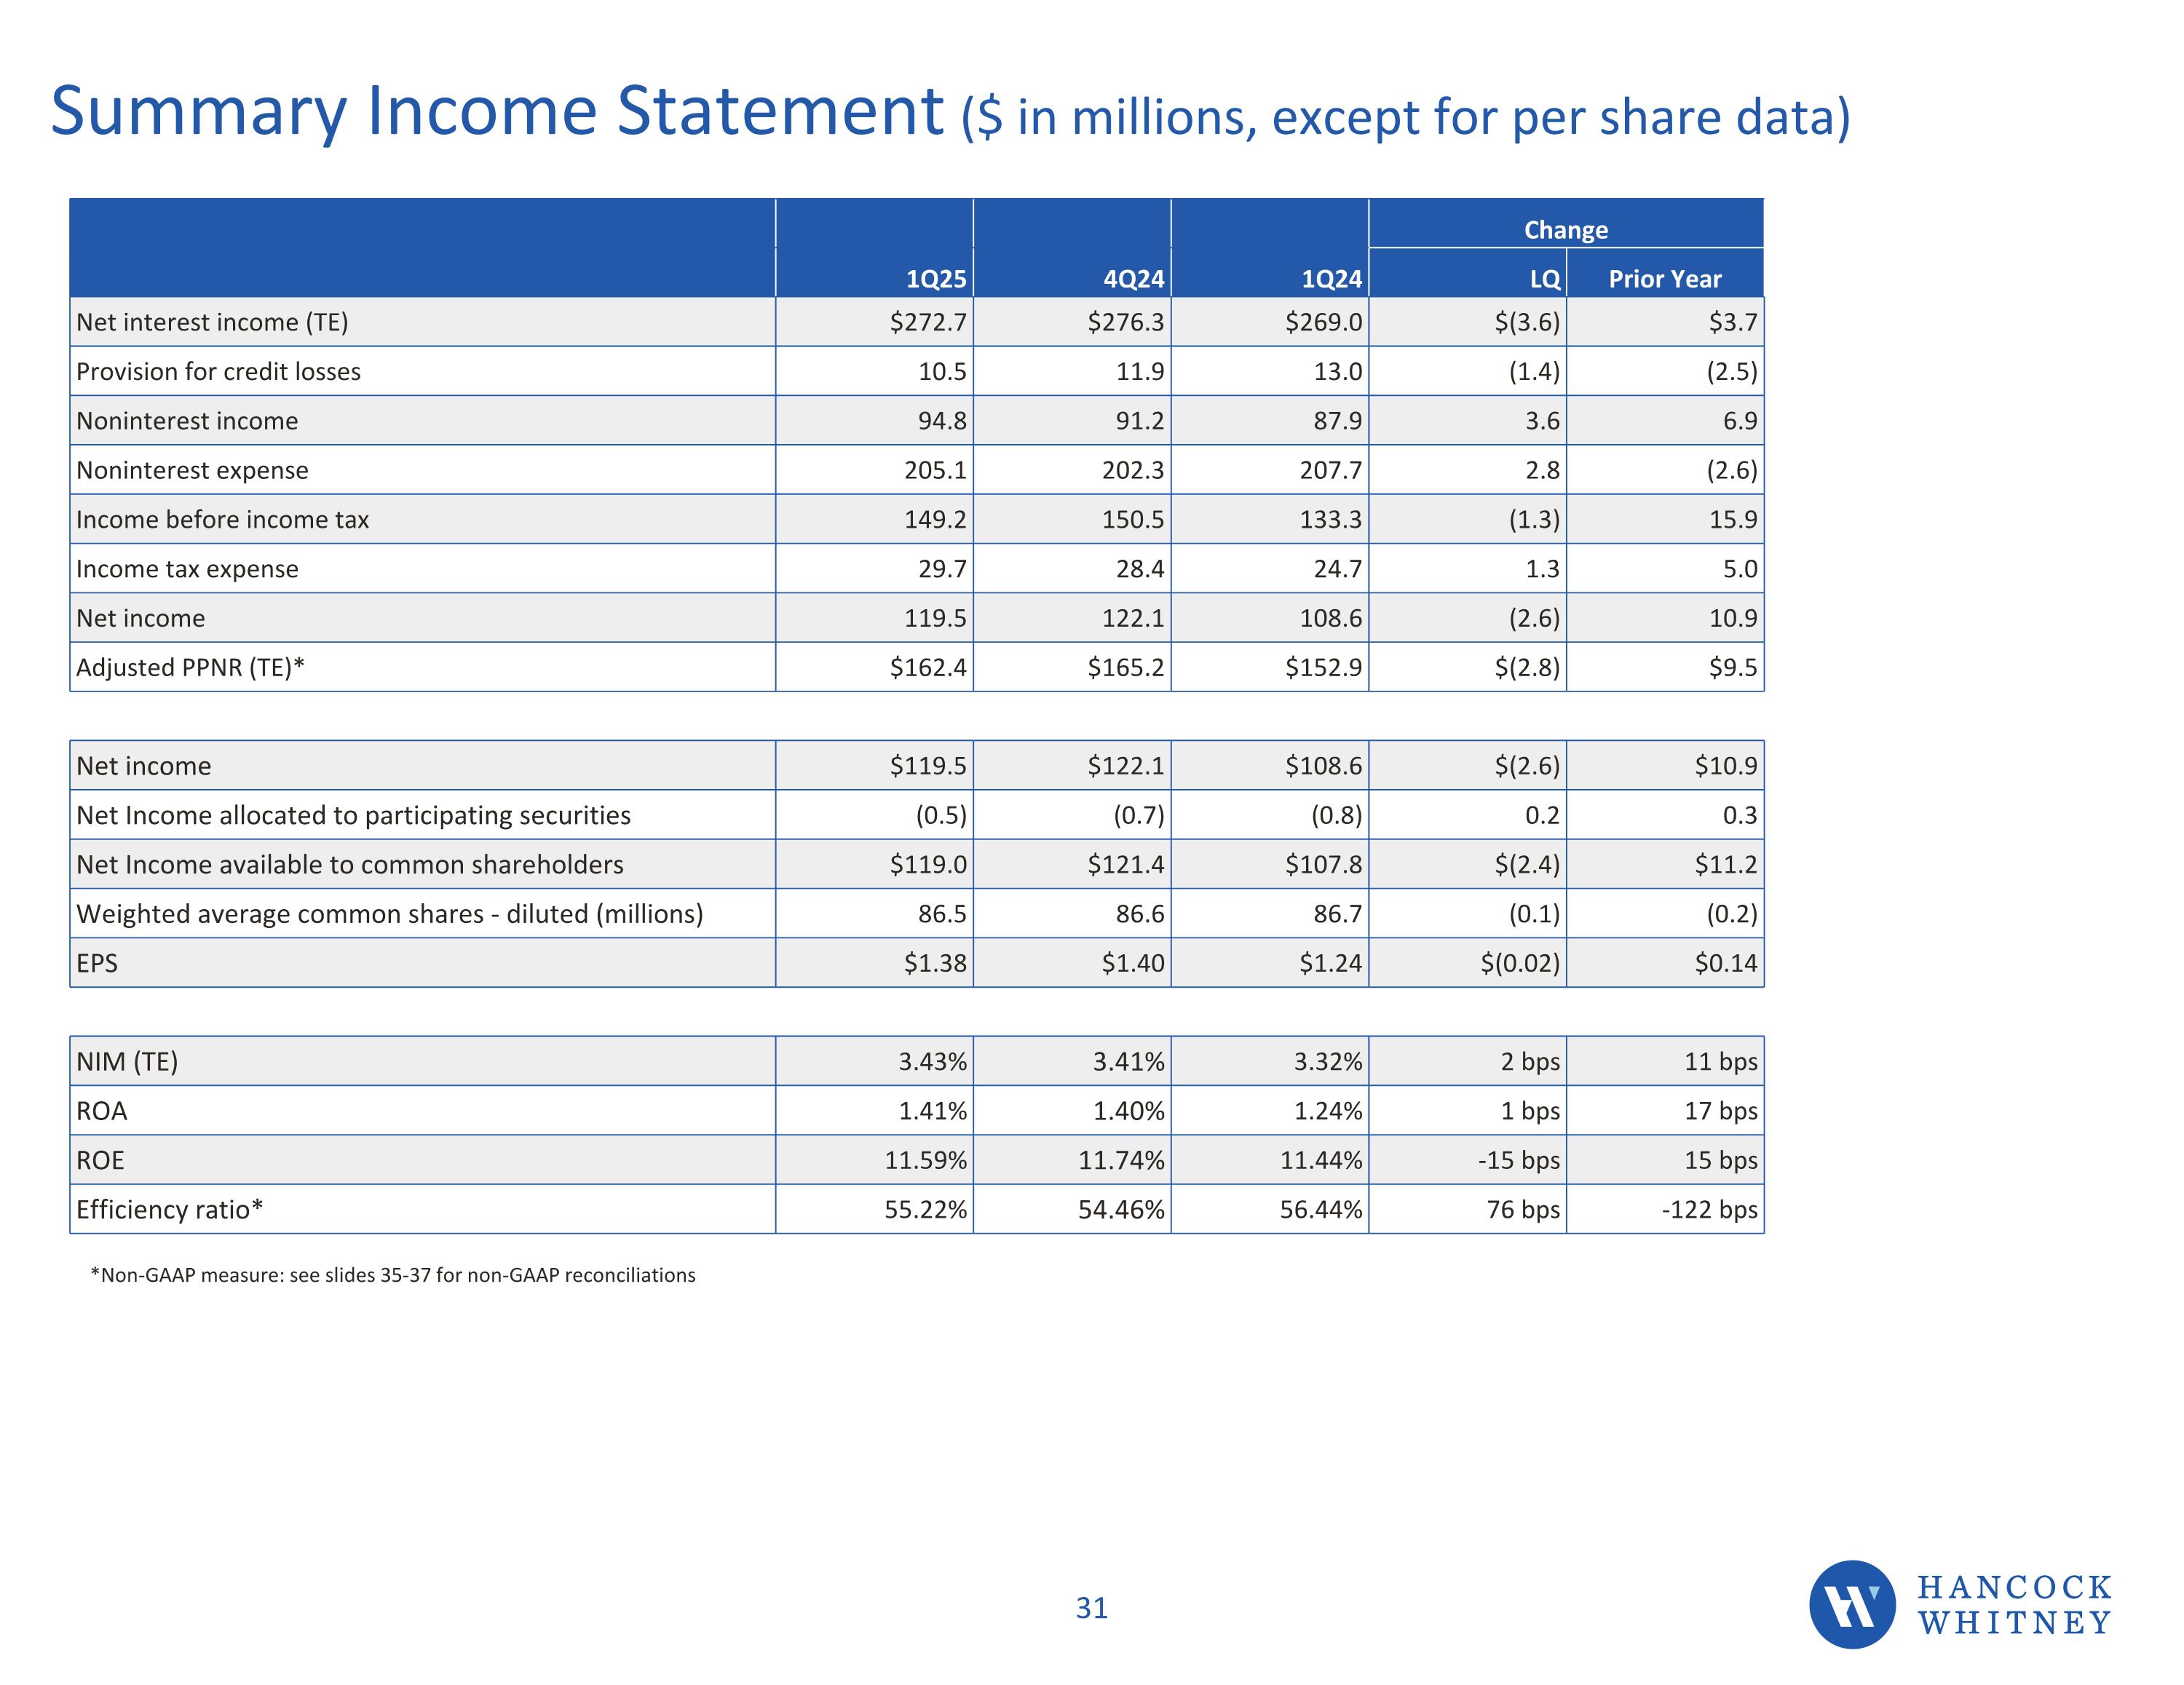This screenshot has width=2184, height=1685.
Task: Click the page number 31
Action: pyautogui.click(x=1091, y=1607)
